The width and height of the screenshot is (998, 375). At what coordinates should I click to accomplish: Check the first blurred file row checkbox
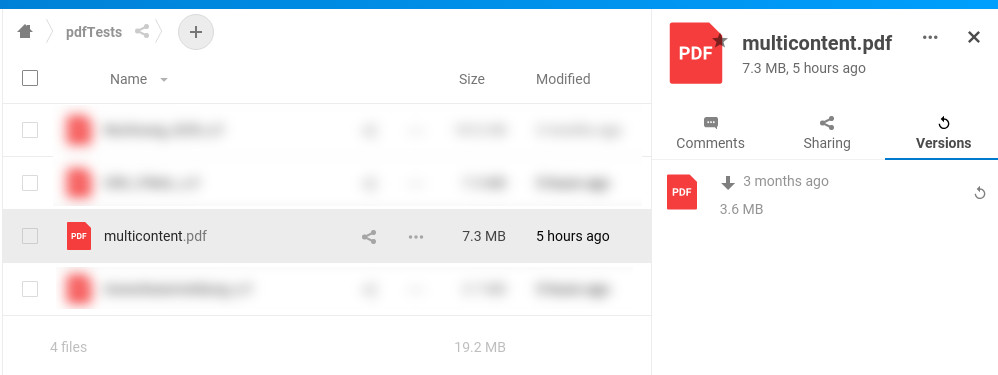click(x=30, y=130)
